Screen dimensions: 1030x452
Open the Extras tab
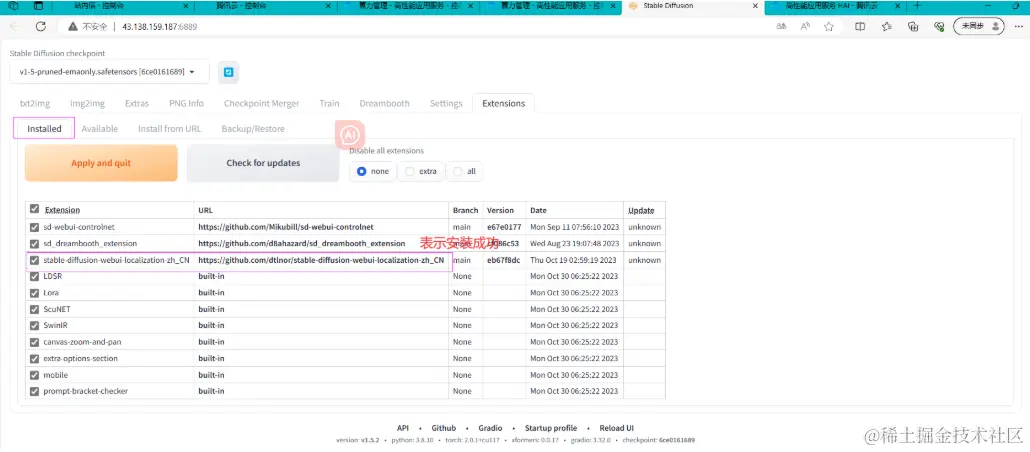137,103
